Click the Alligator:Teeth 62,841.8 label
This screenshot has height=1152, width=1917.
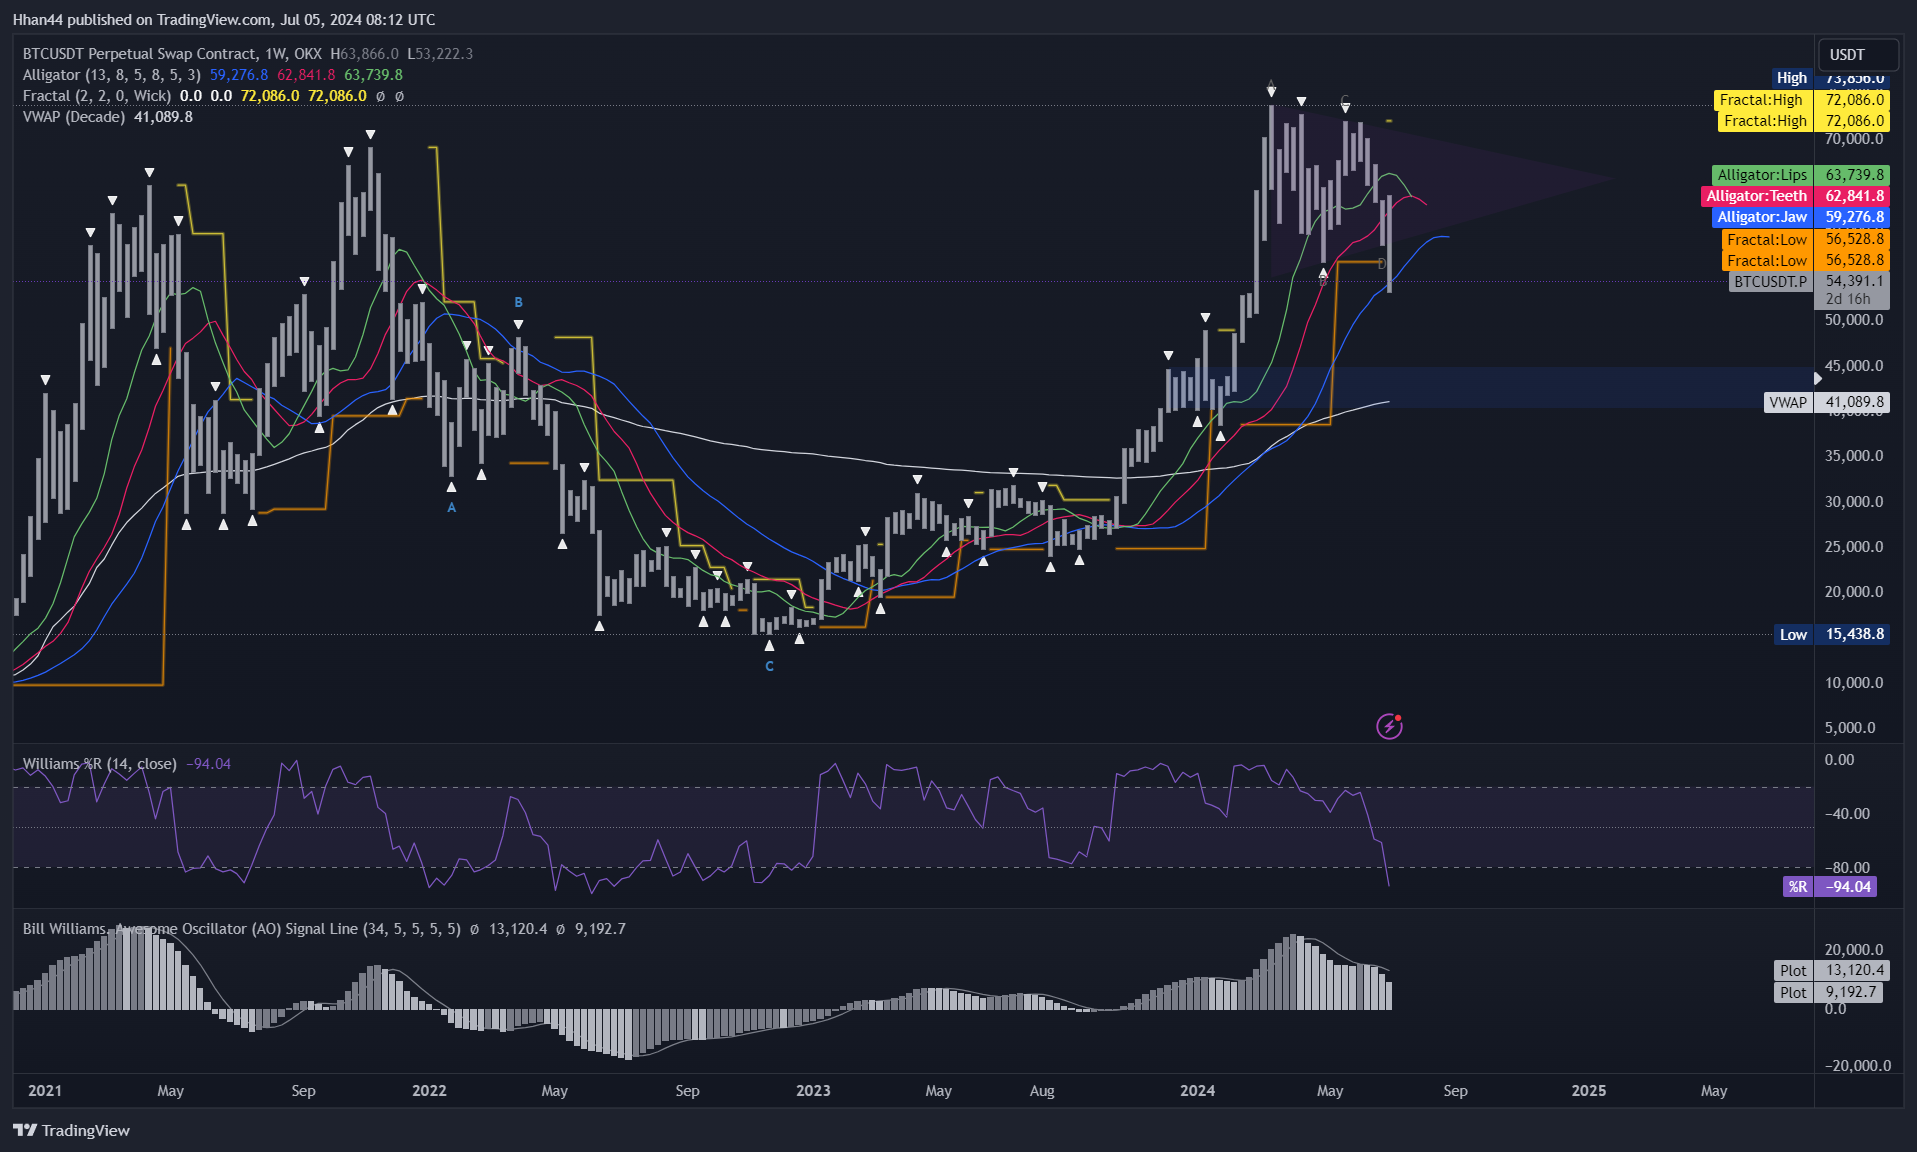(1795, 196)
